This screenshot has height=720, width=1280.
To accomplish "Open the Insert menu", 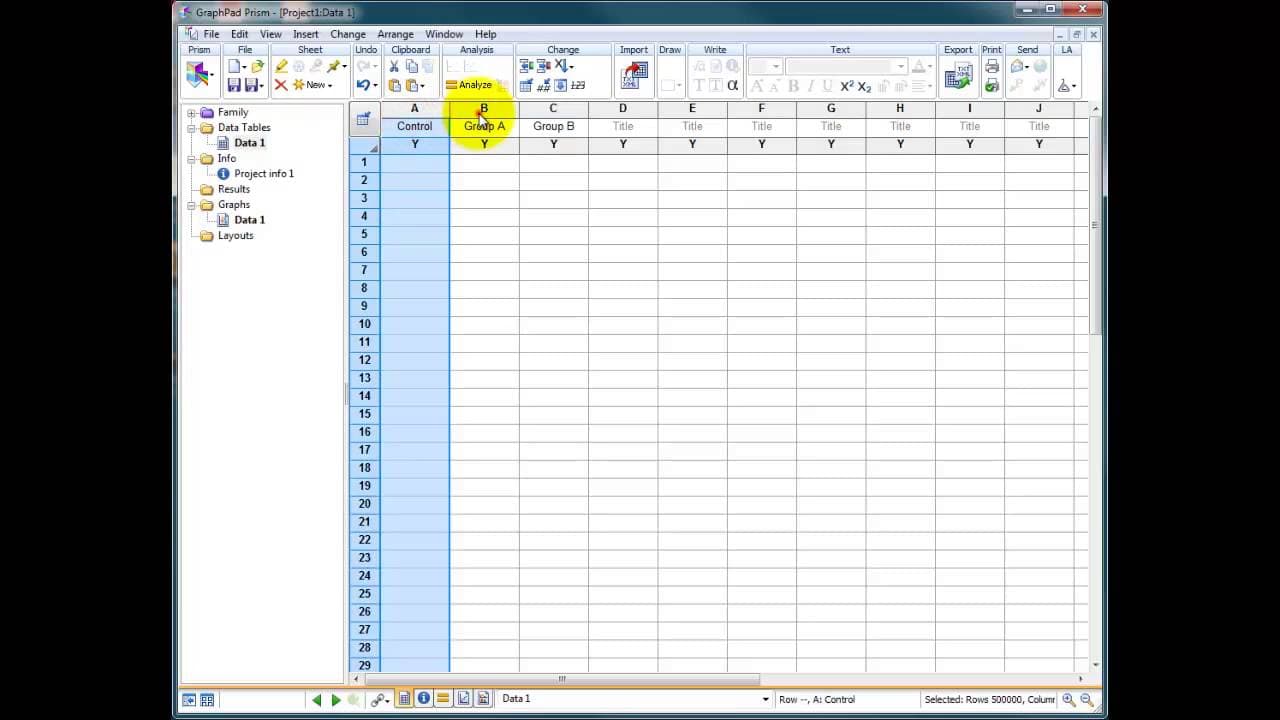I will [x=306, y=34].
